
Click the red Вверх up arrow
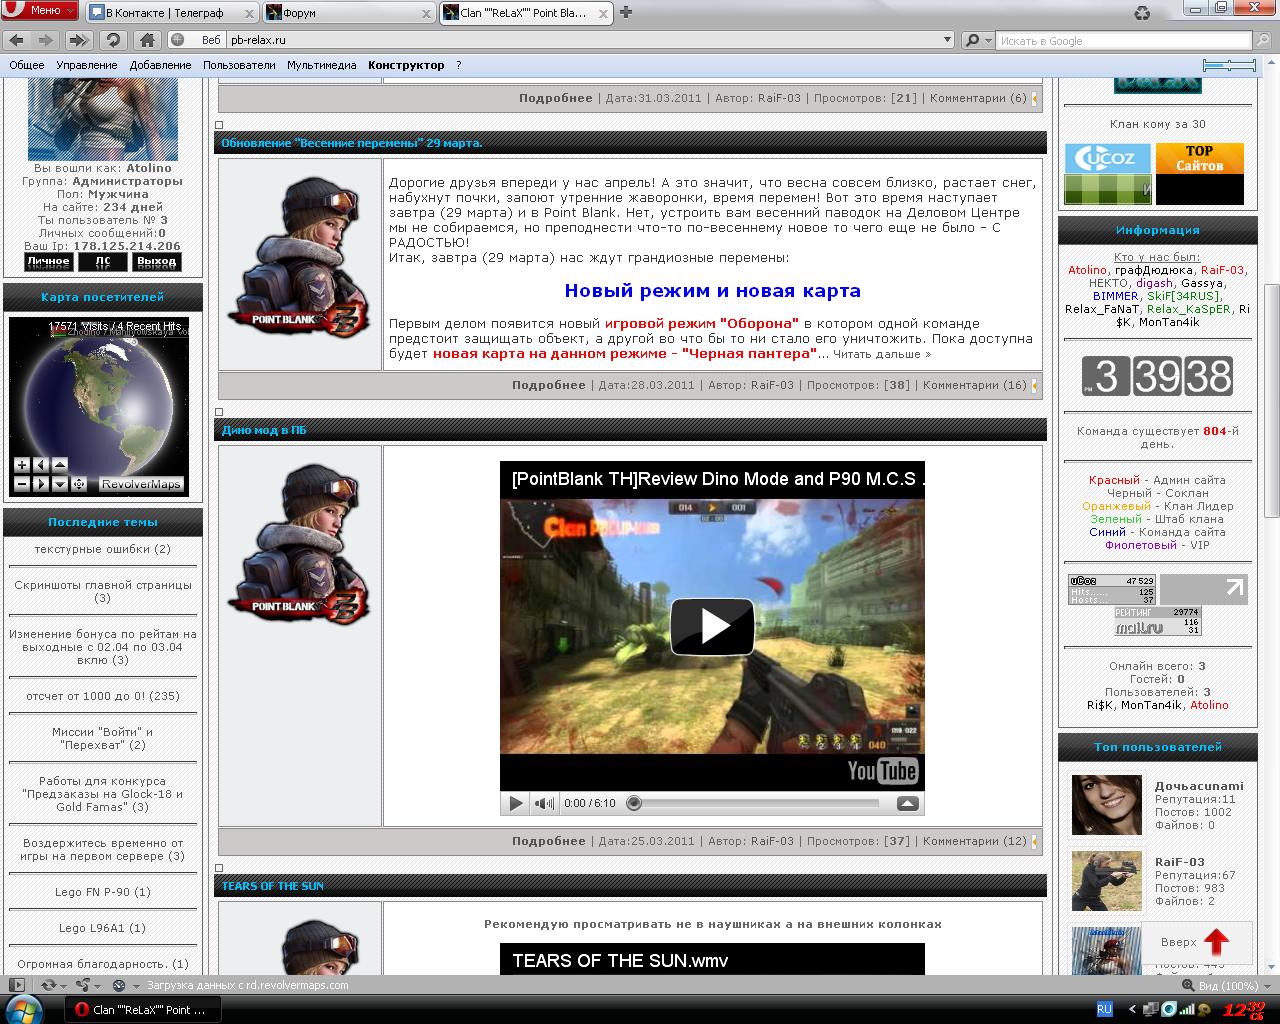click(1215, 942)
